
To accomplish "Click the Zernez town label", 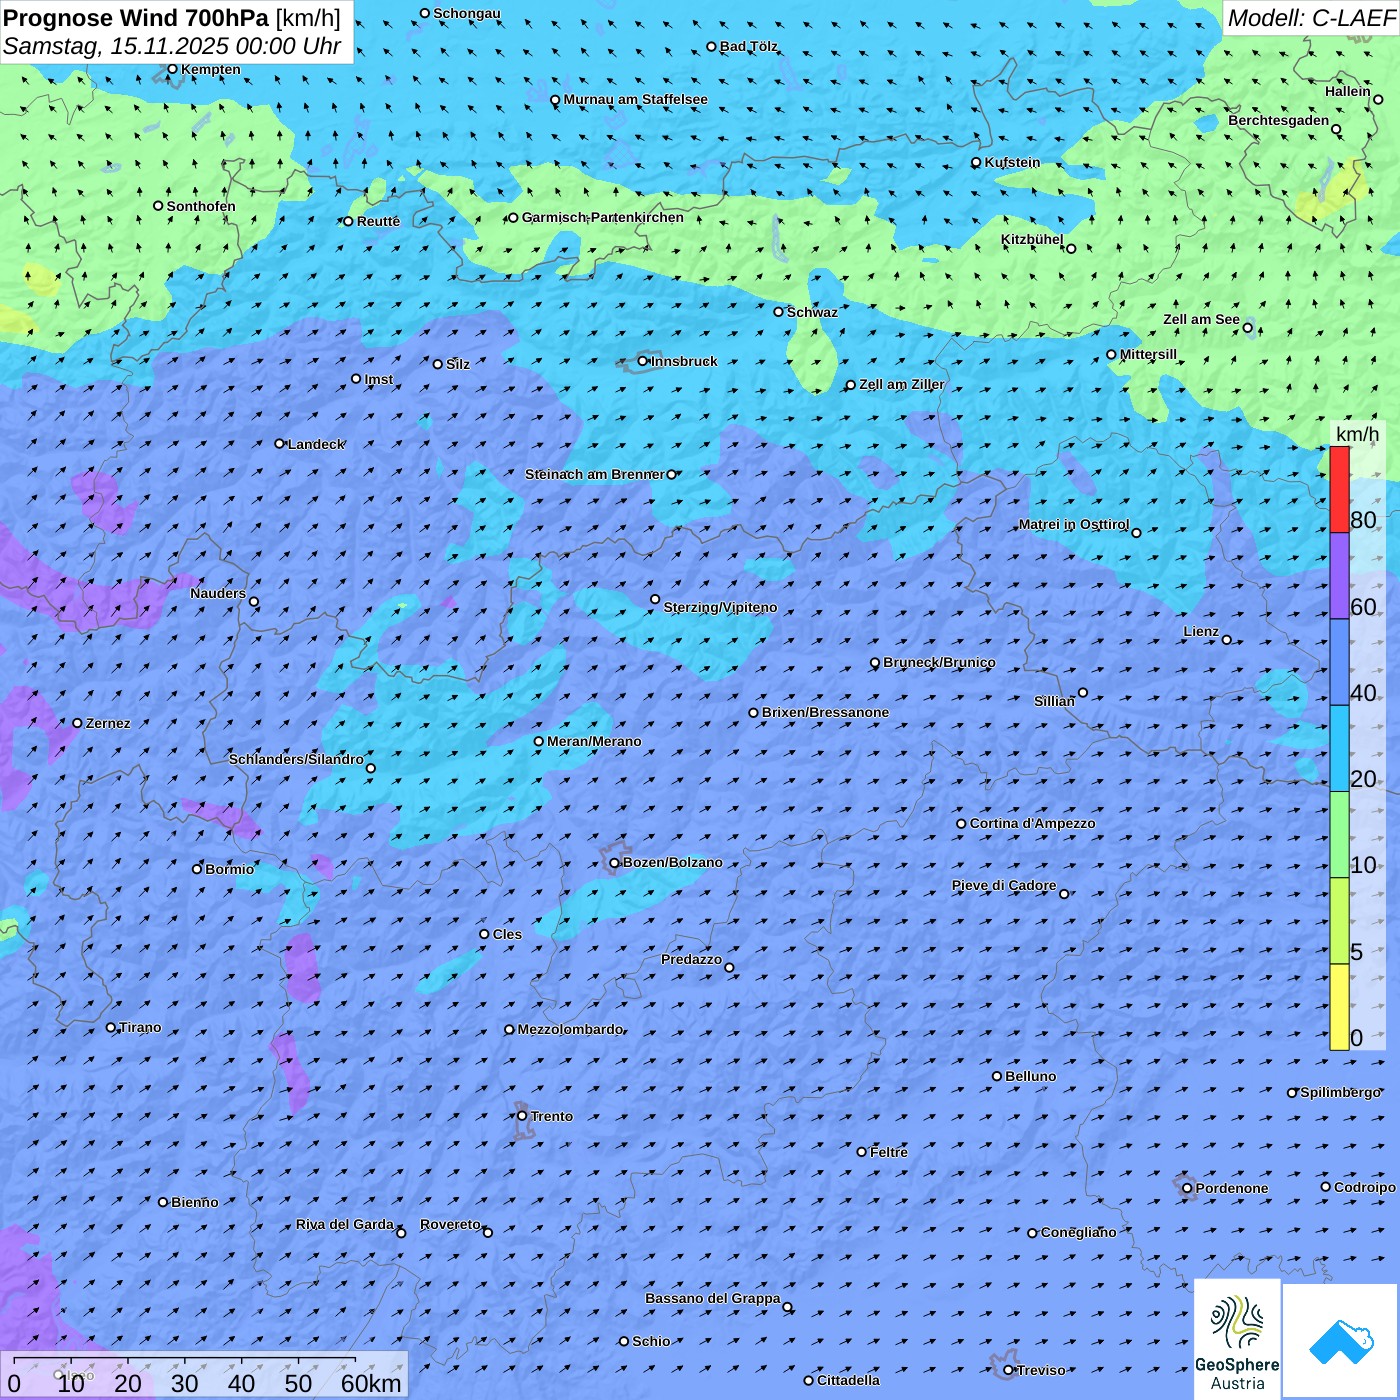I will [x=107, y=723].
